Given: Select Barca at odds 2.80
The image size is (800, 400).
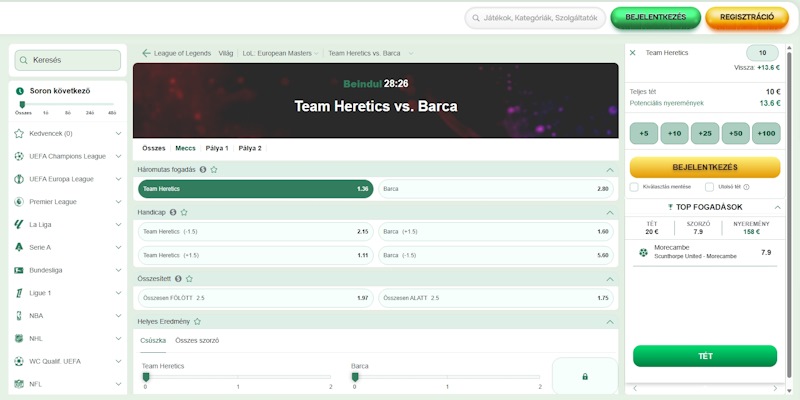Looking at the screenshot, I should point(495,189).
